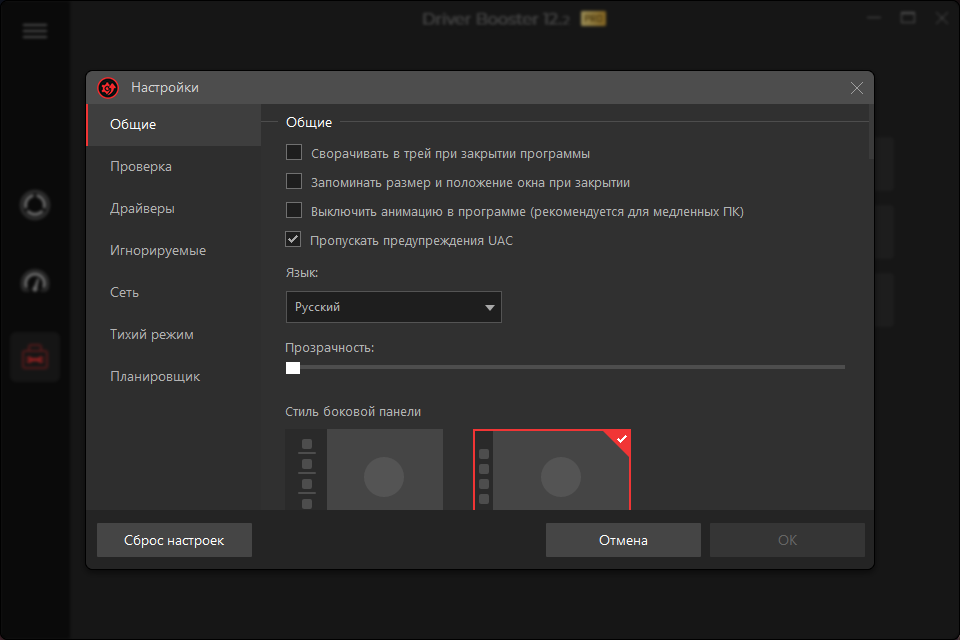Open the Русский language dropdown

(394, 307)
